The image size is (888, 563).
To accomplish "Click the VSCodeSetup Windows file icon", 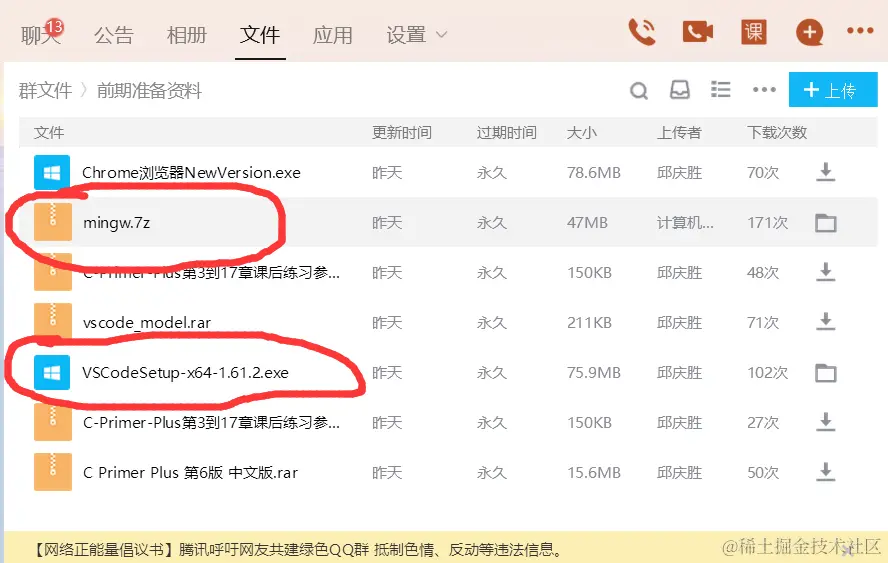I will point(52,373).
